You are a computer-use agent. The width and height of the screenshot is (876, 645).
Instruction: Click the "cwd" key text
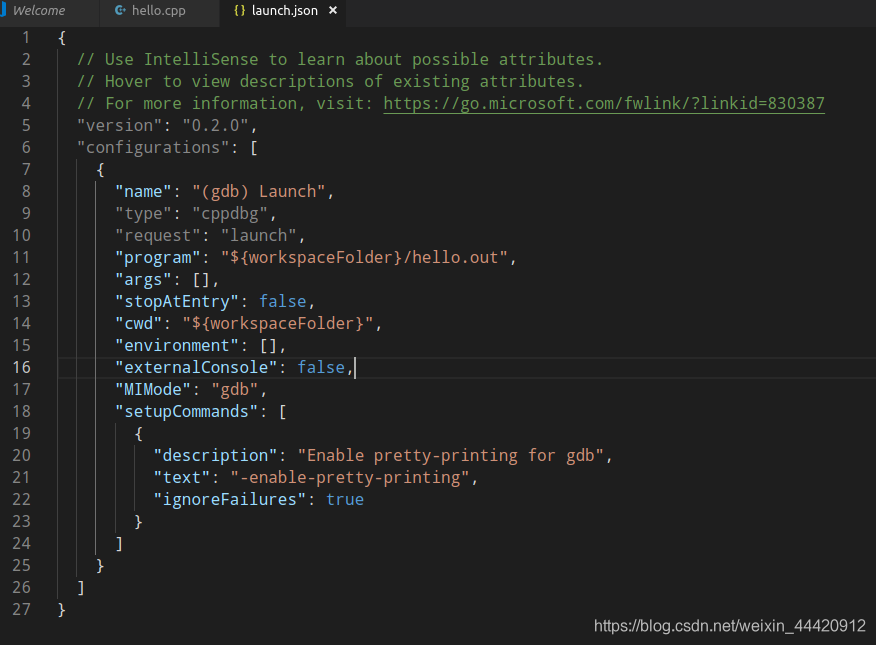(139, 323)
